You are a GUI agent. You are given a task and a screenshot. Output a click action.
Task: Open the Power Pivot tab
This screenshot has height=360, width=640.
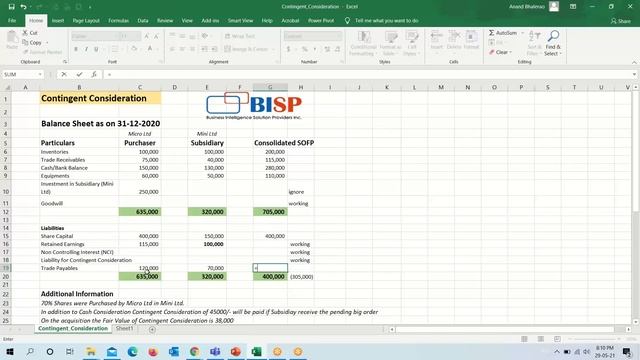[321, 20]
